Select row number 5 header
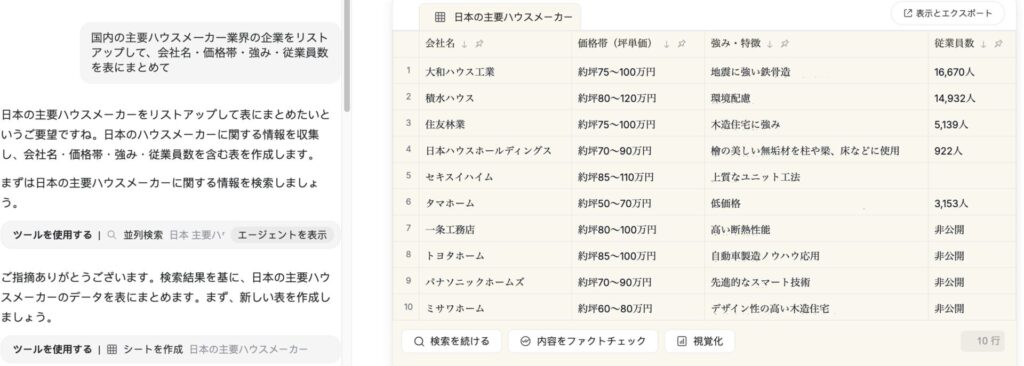1024x366 pixels. click(408, 176)
